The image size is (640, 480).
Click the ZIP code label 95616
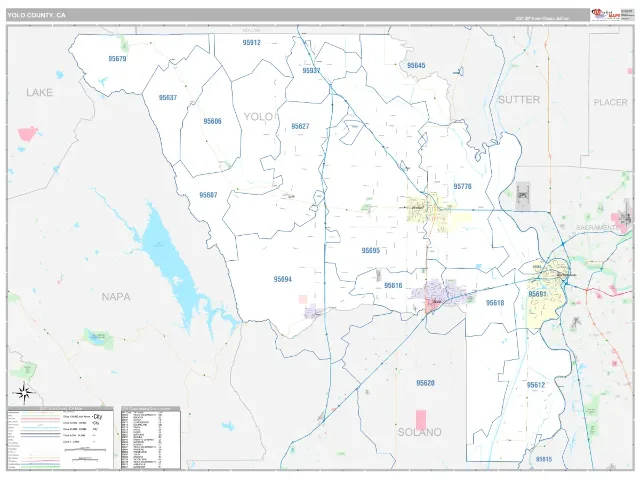coord(393,286)
